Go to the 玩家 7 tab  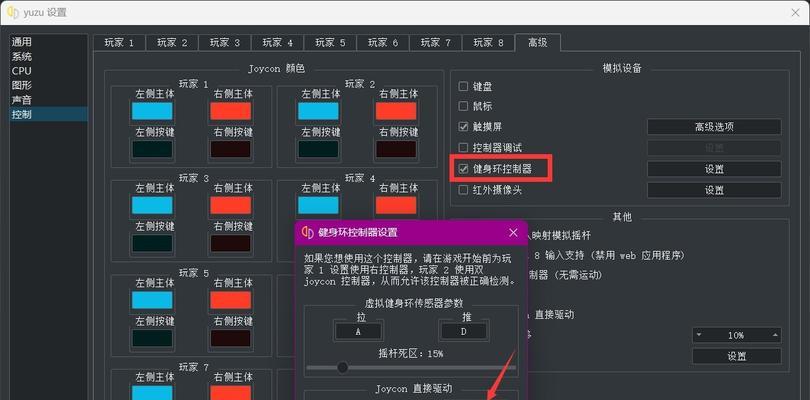[435, 43]
